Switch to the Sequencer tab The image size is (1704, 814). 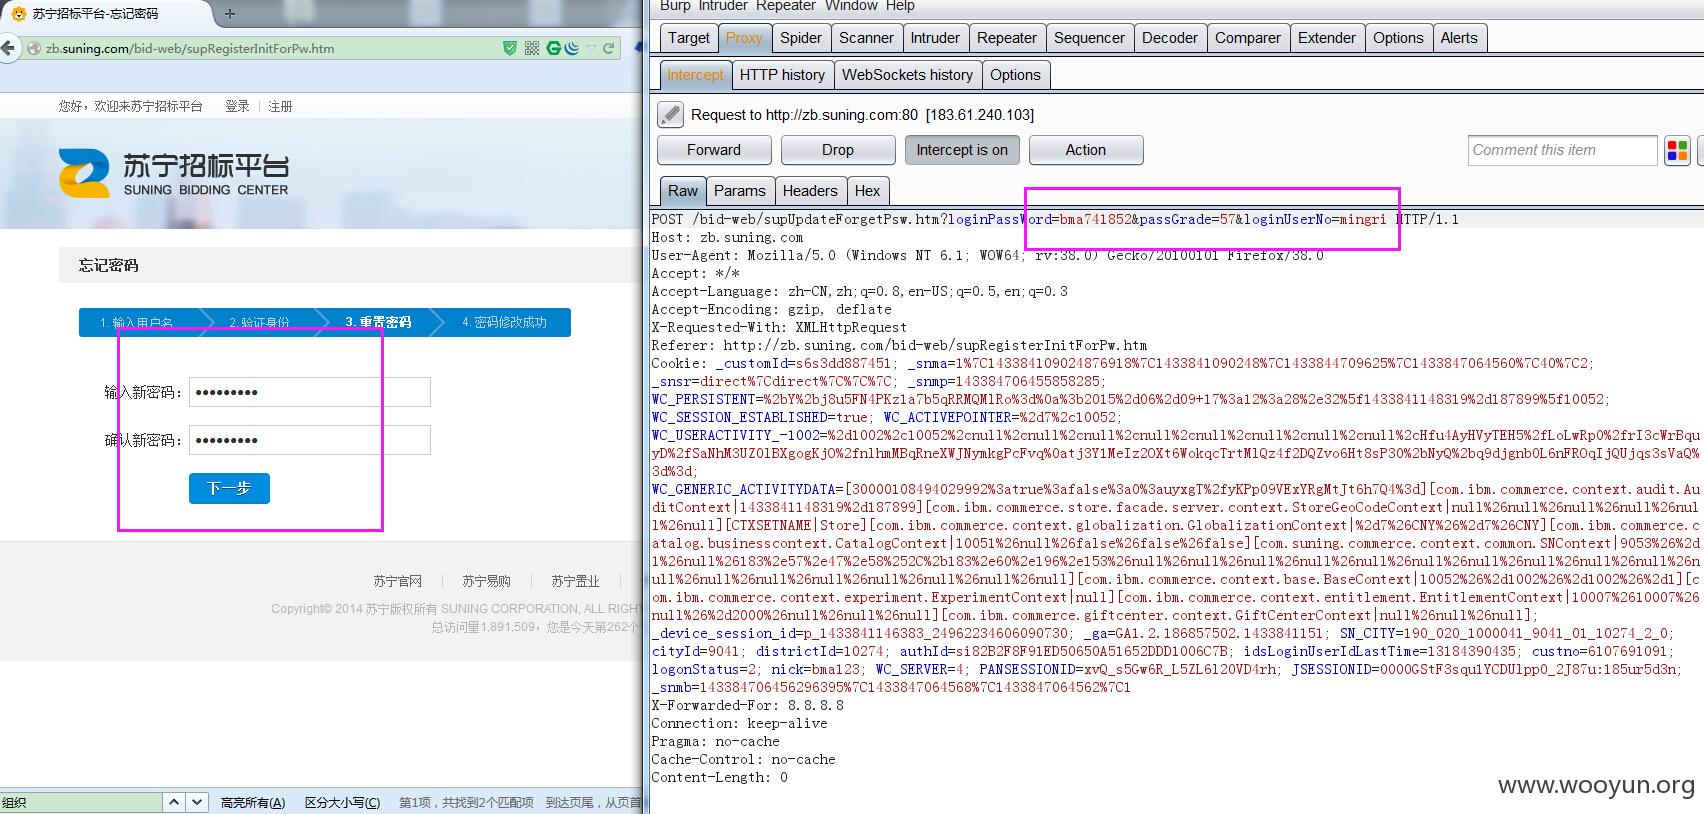click(1089, 38)
